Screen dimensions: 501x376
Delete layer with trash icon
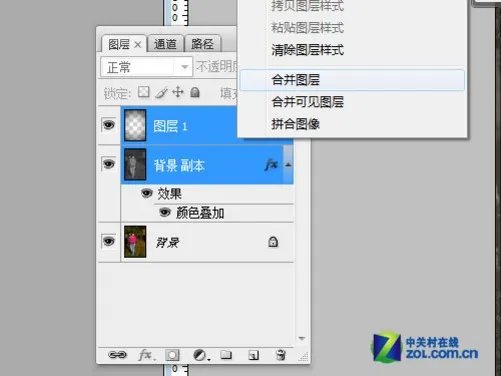[x=281, y=355]
